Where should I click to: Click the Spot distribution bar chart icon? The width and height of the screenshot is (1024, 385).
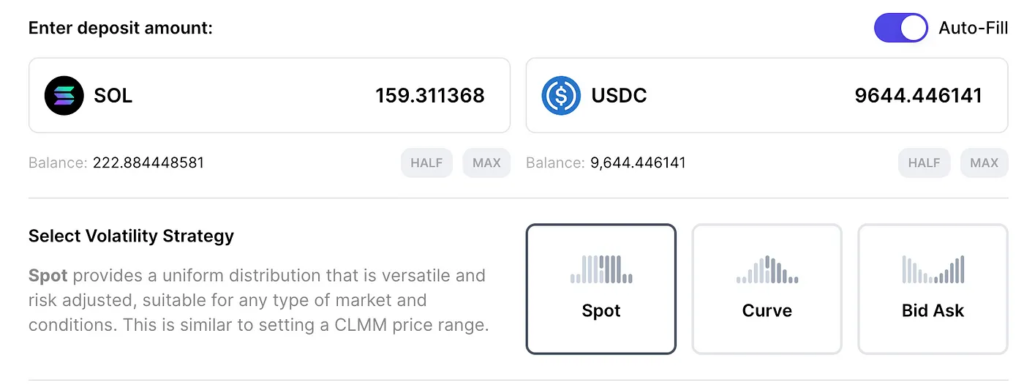point(601,269)
